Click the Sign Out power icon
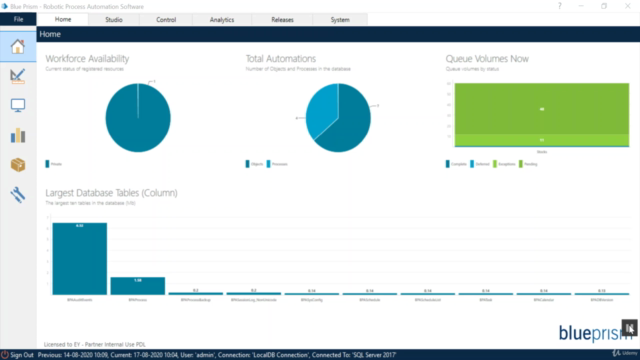The image size is (640, 360). 4,355
